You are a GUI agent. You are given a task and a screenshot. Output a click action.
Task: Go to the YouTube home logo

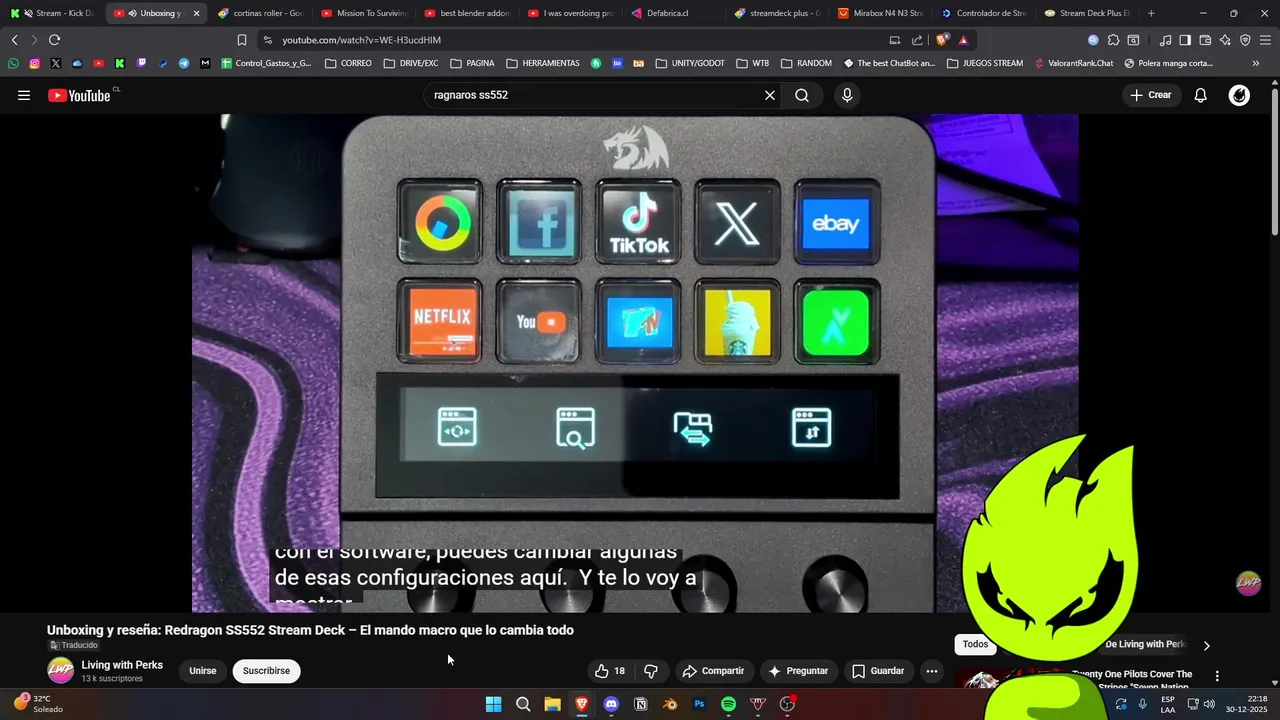[x=79, y=95]
